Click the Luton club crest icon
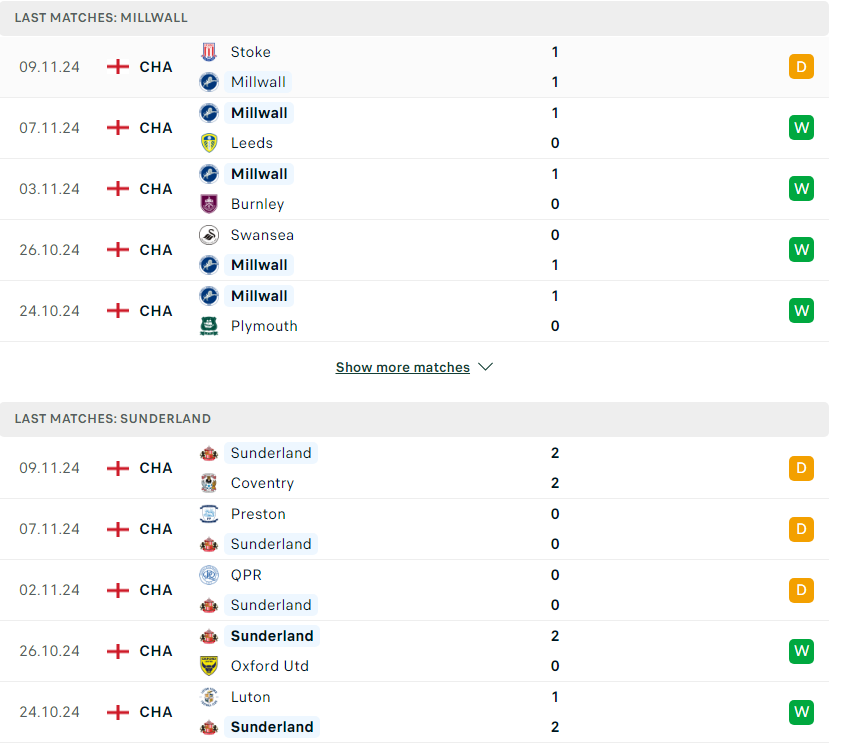Image resolution: width=841 pixels, height=743 pixels. point(209,697)
